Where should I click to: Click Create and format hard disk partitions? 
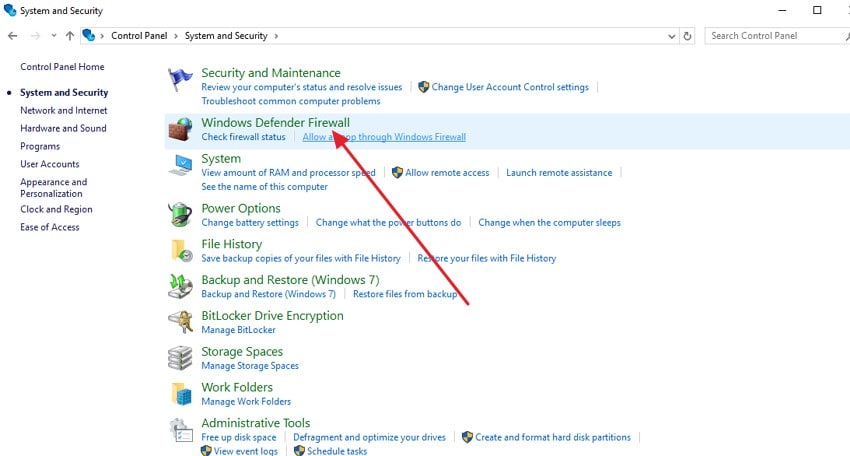pos(553,438)
